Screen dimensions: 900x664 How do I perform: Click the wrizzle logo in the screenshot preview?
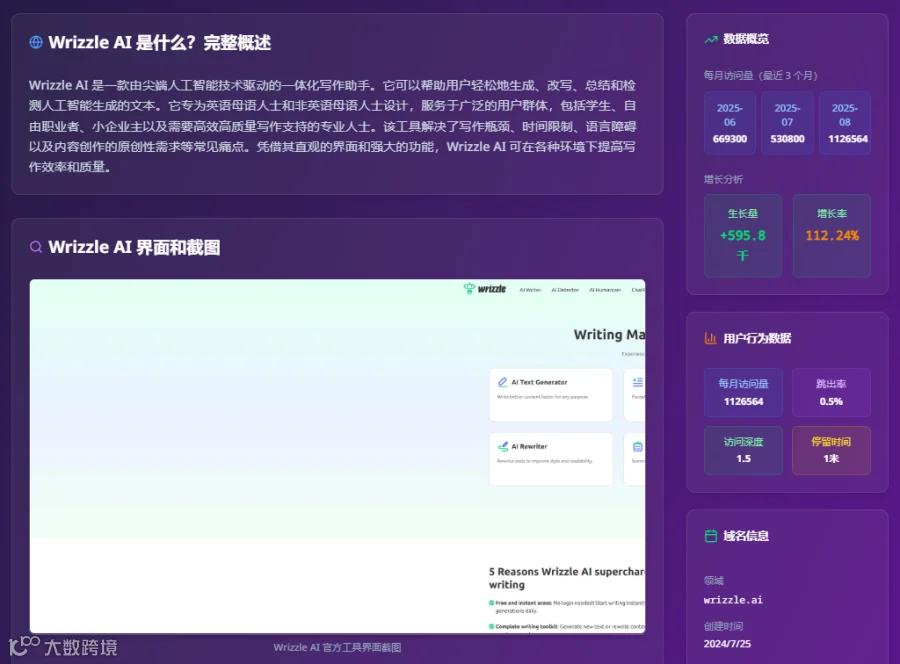(485, 289)
